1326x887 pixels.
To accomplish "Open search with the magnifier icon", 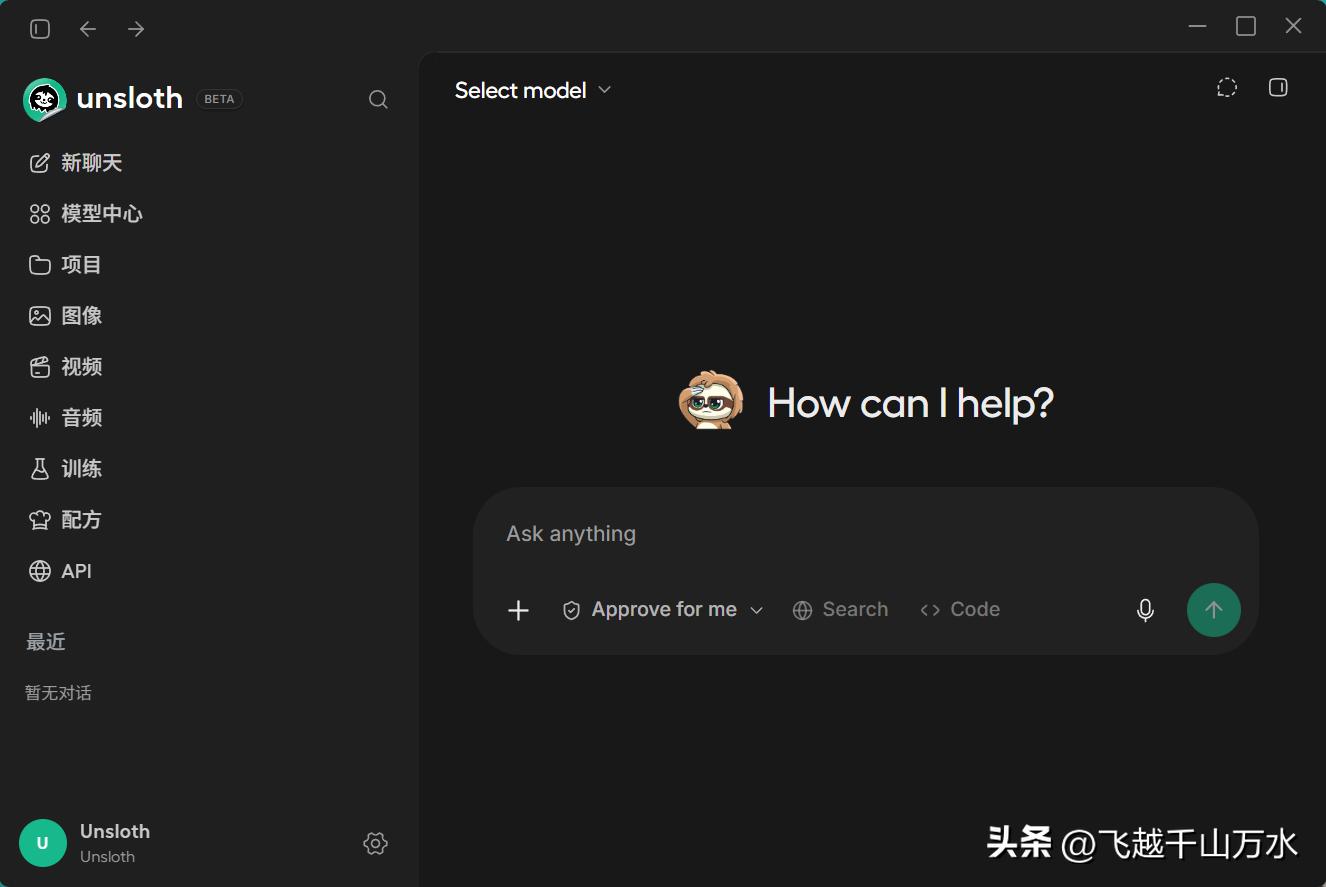I will pyautogui.click(x=378, y=99).
